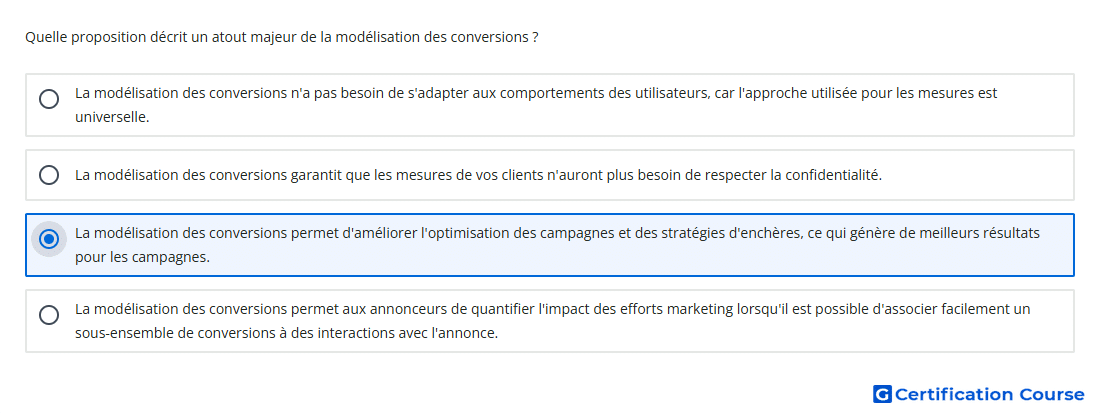Viewport: 1100px width, 413px height.
Task: Click the word "confidentialité" in the second answer
Action: click(x=830, y=175)
